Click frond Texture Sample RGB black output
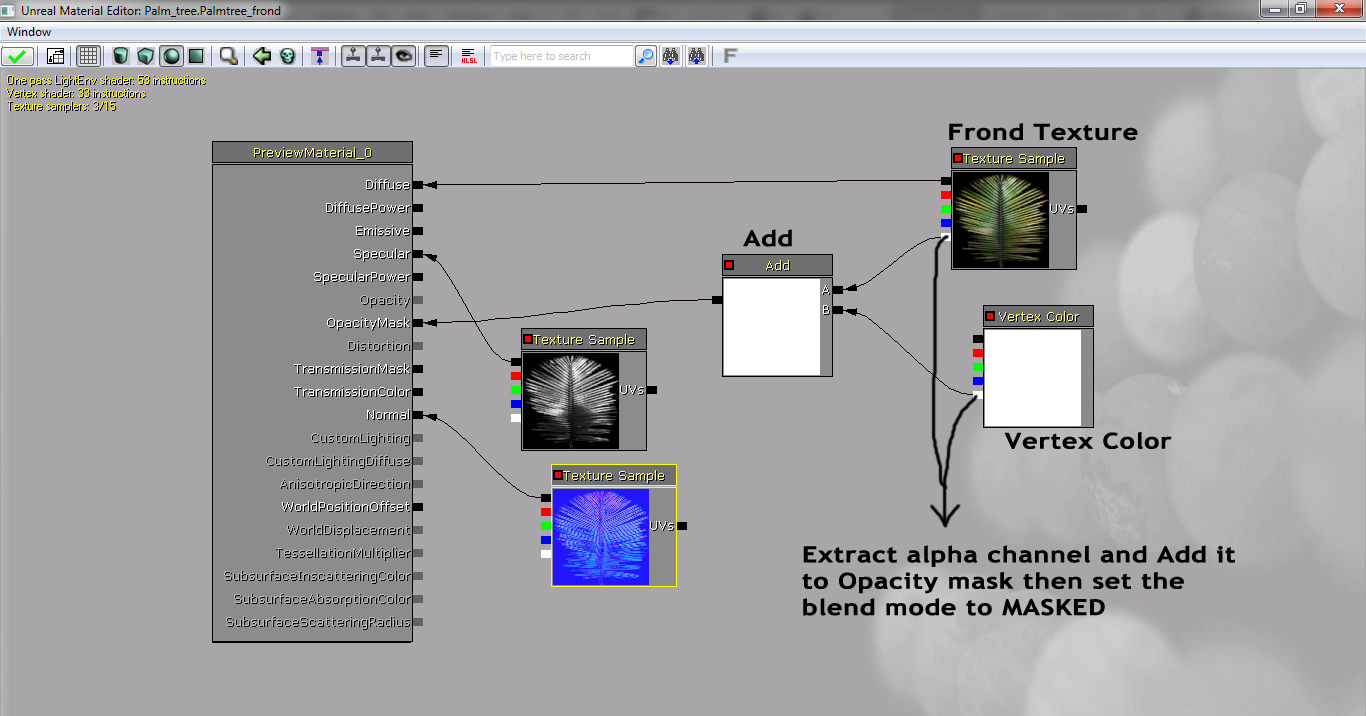Image resolution: width=1366 pixels, height=716 pixels. coord(946,181)
